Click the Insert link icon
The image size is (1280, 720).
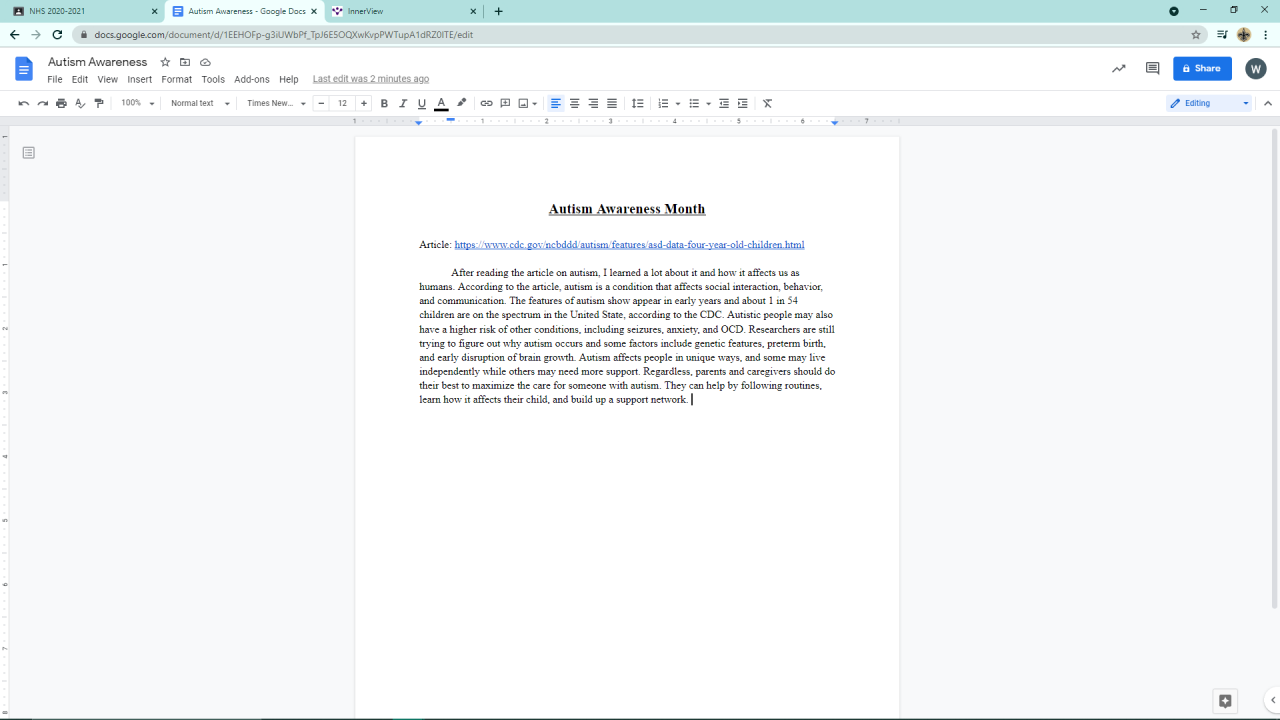(x=486, y=104)
